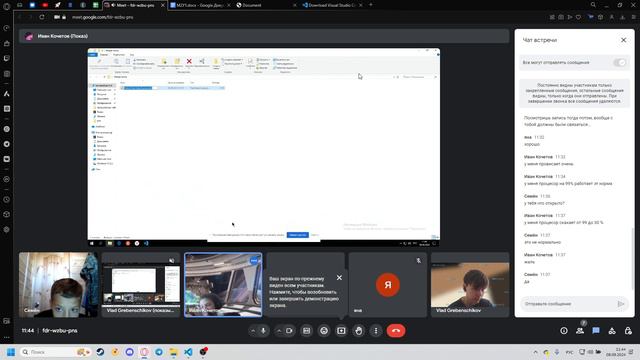Toggle the camera button in Meet
640x360 pixels.
tap(289, 331)
